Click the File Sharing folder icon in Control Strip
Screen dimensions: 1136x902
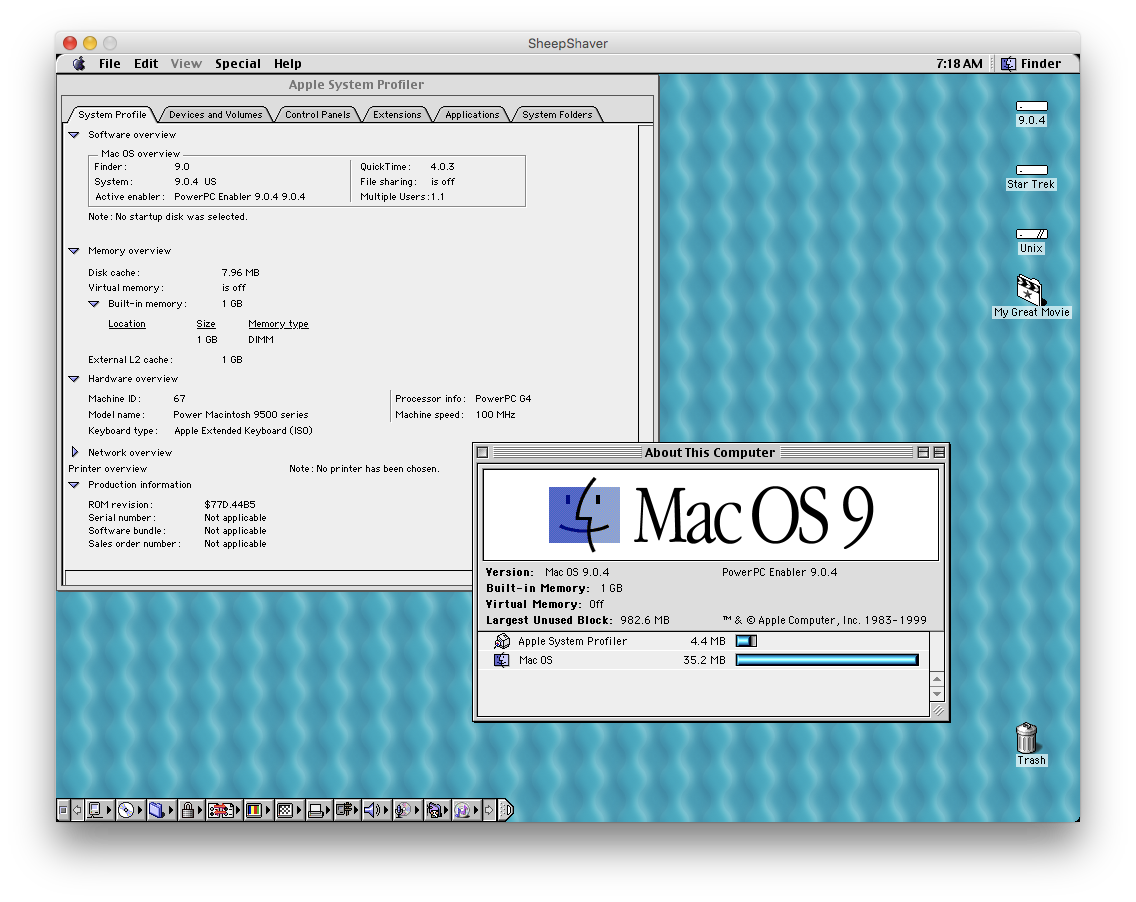point(156,809)
